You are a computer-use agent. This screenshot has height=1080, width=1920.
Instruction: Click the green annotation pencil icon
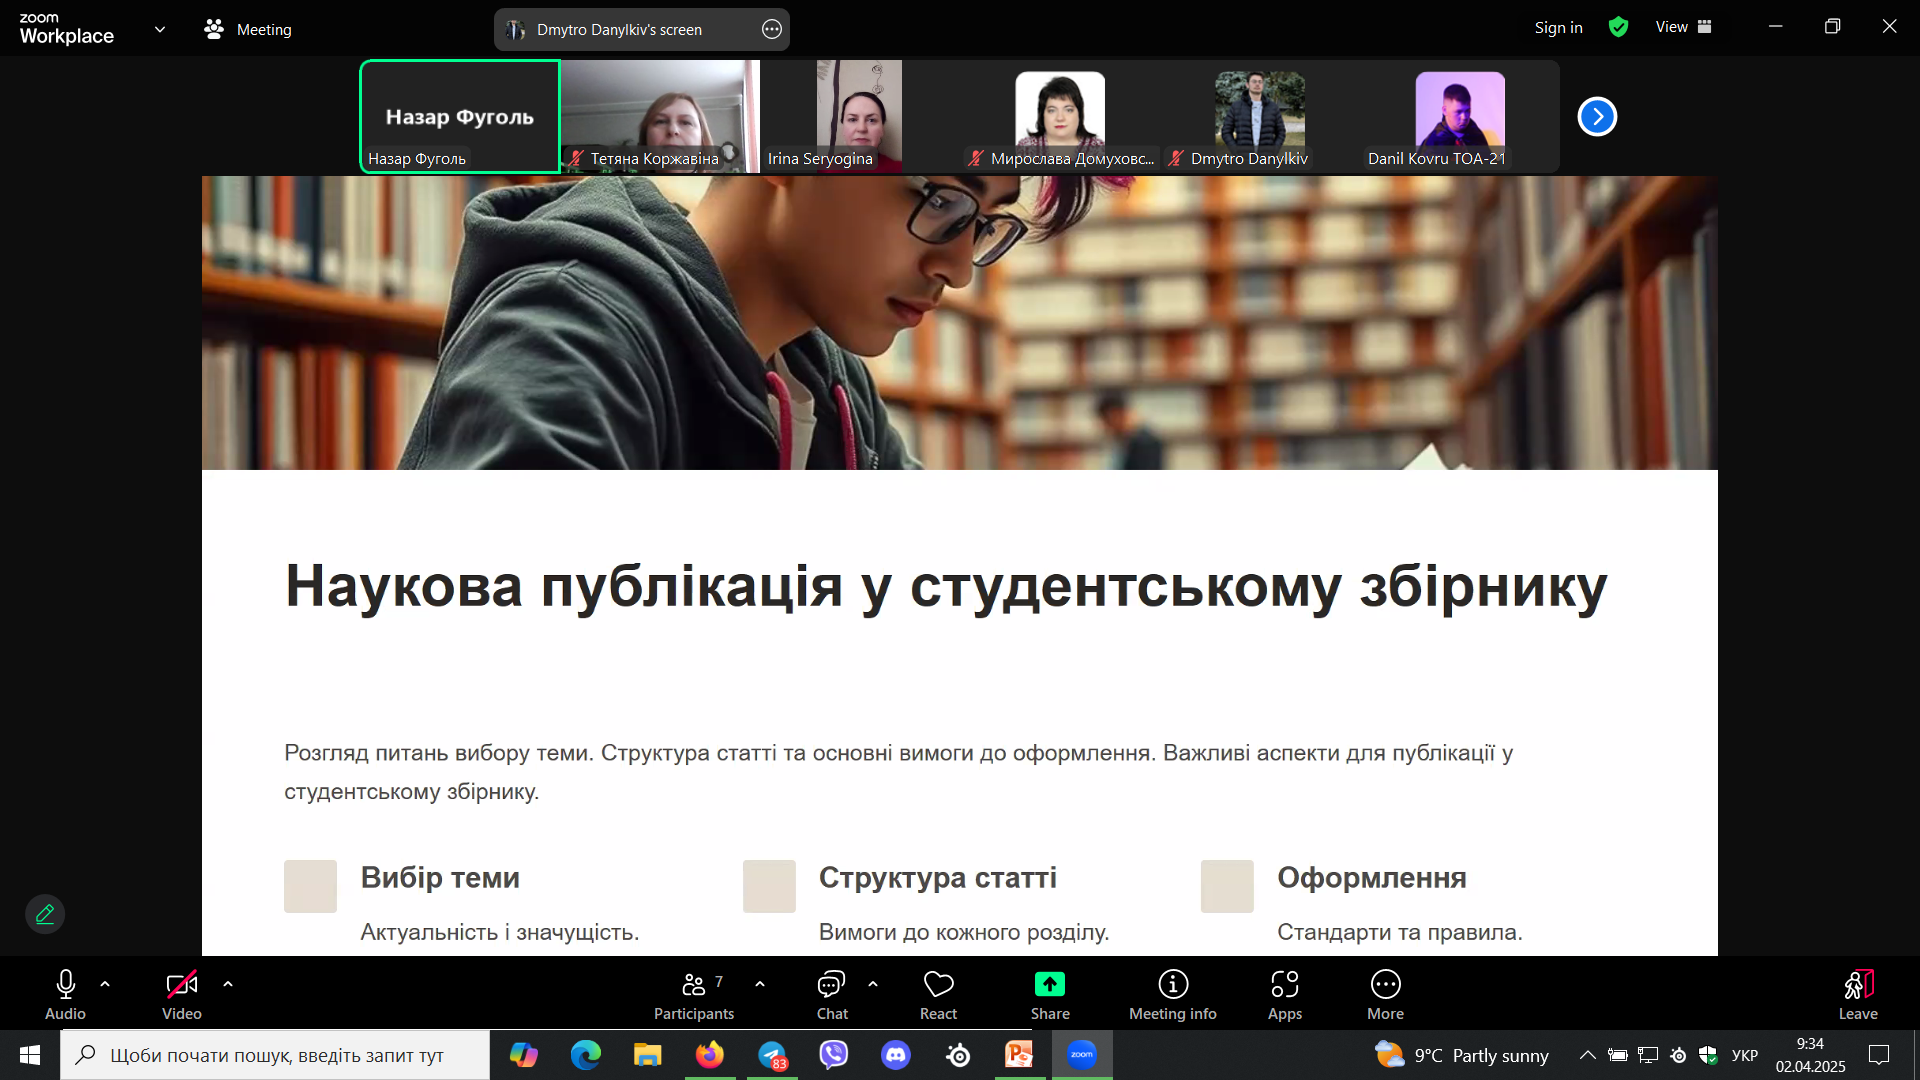click(x=45, y=914)
